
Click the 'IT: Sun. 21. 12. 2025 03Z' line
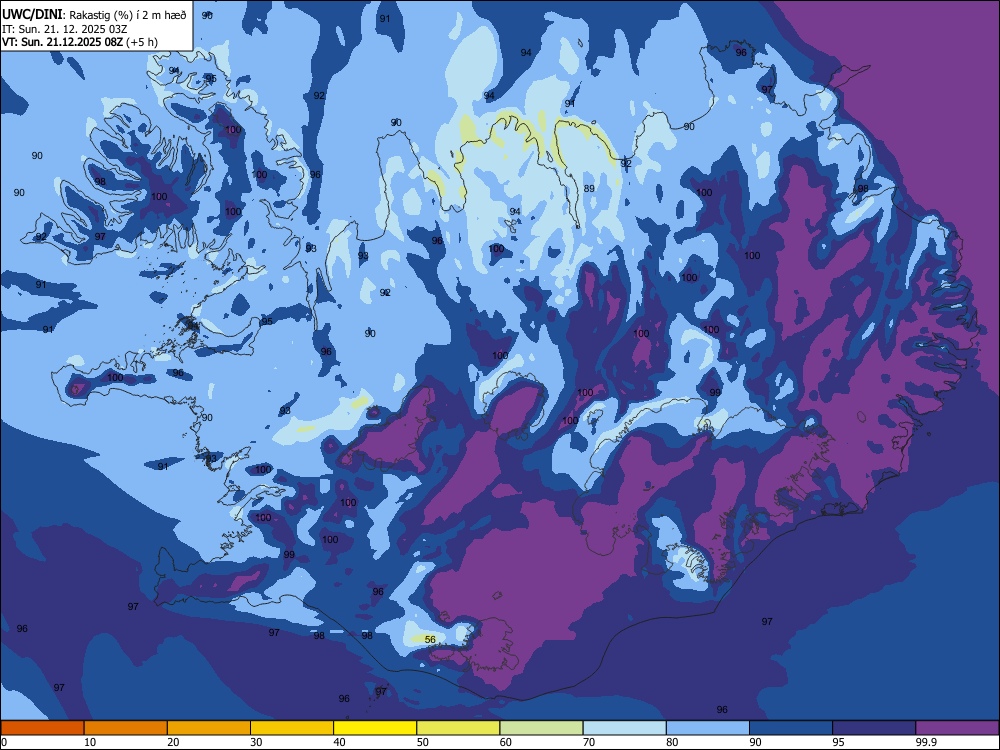pos(66,29)
